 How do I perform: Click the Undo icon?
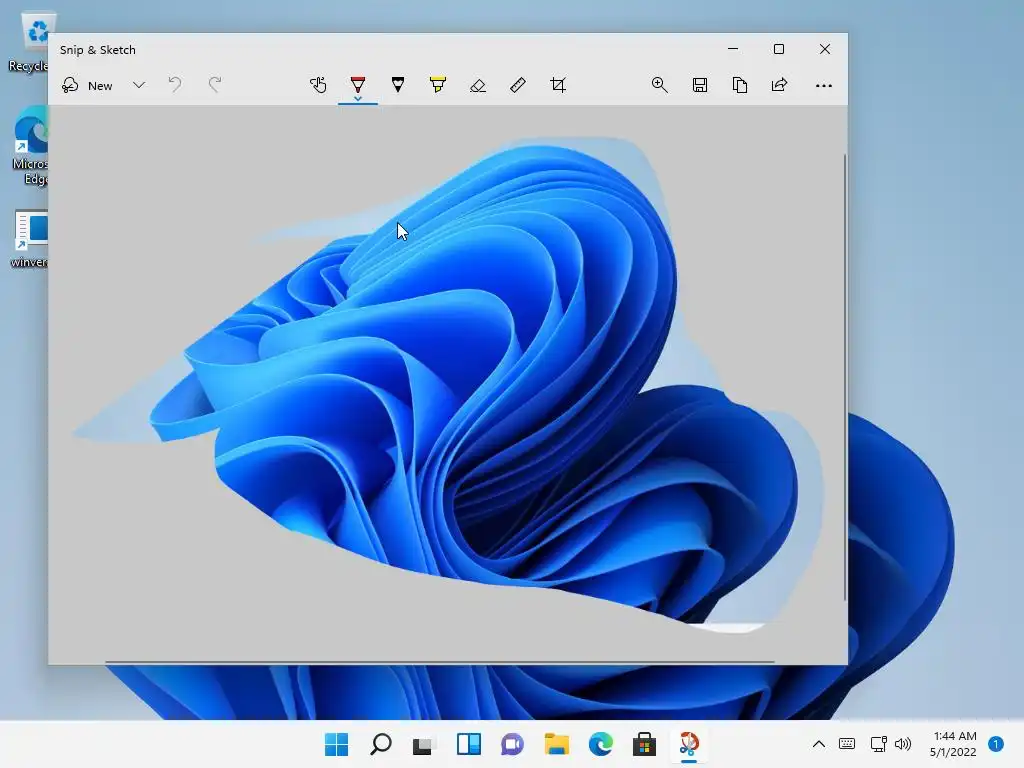pyautogui.click(x=174, y=85)
